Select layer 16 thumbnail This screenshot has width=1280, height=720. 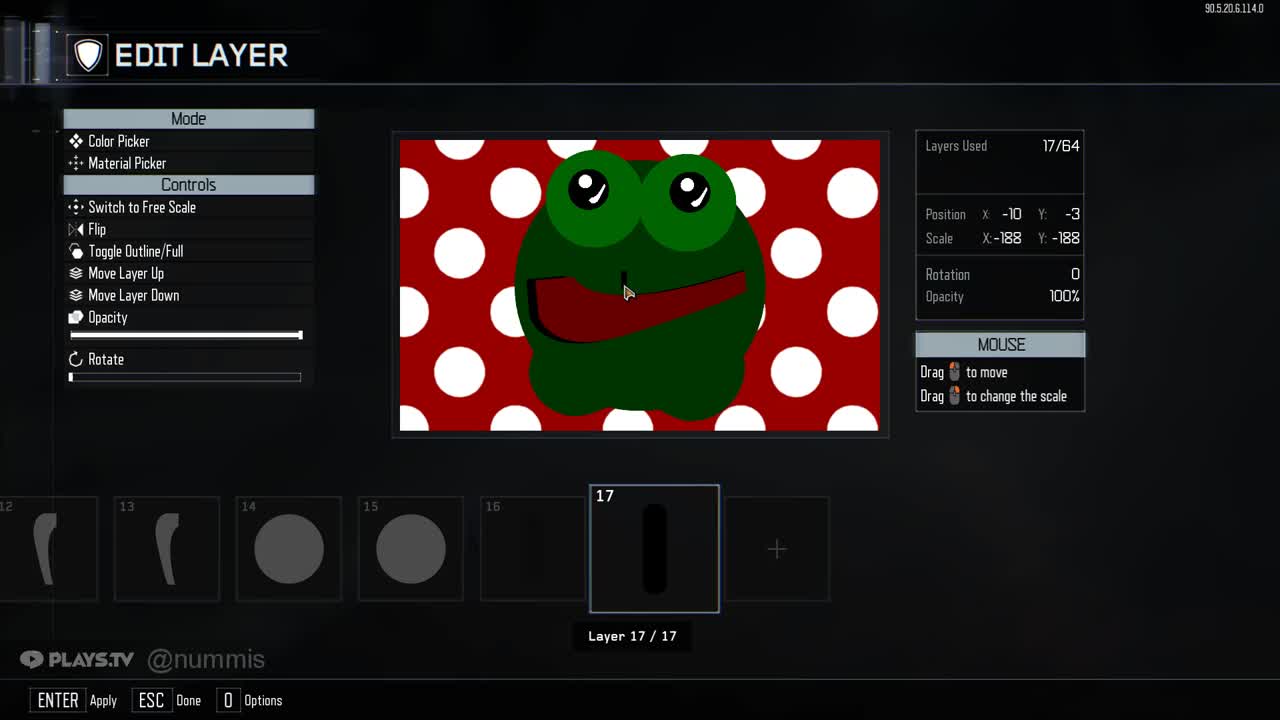coord(533,549)
